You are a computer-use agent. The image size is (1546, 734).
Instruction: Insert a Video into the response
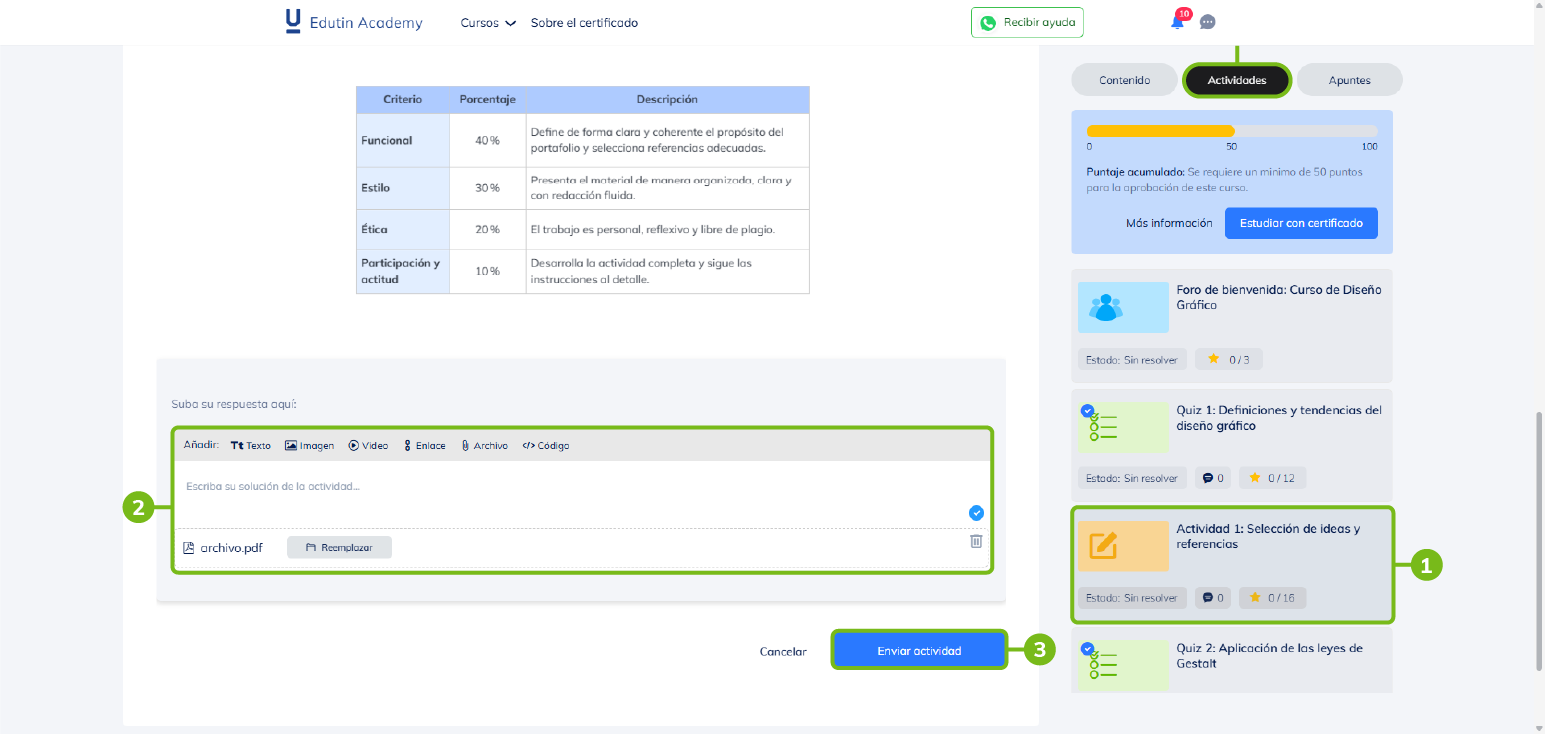click(x=368, y=446)
